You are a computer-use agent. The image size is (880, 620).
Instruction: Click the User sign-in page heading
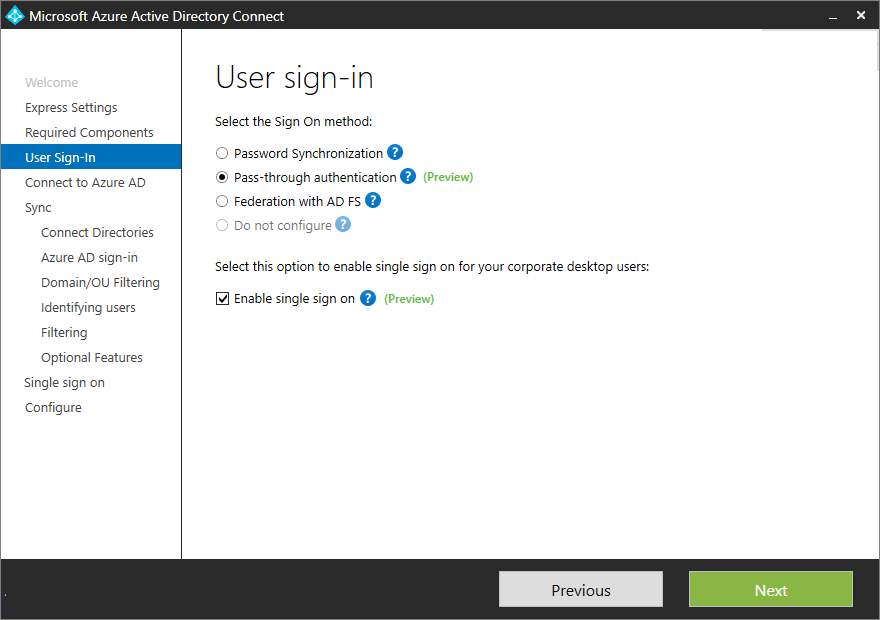tap(294, 77)
